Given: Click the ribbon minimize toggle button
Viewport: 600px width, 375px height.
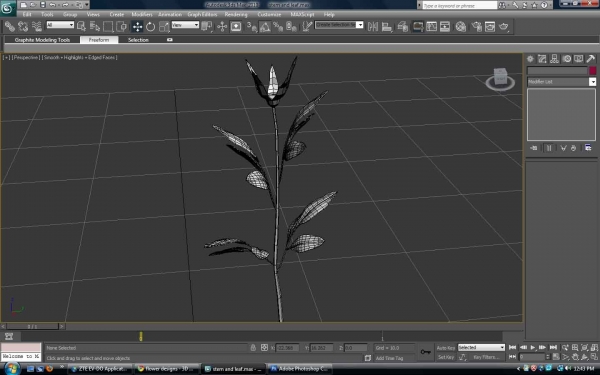Looking at the screenshot, I should point(170,40).
